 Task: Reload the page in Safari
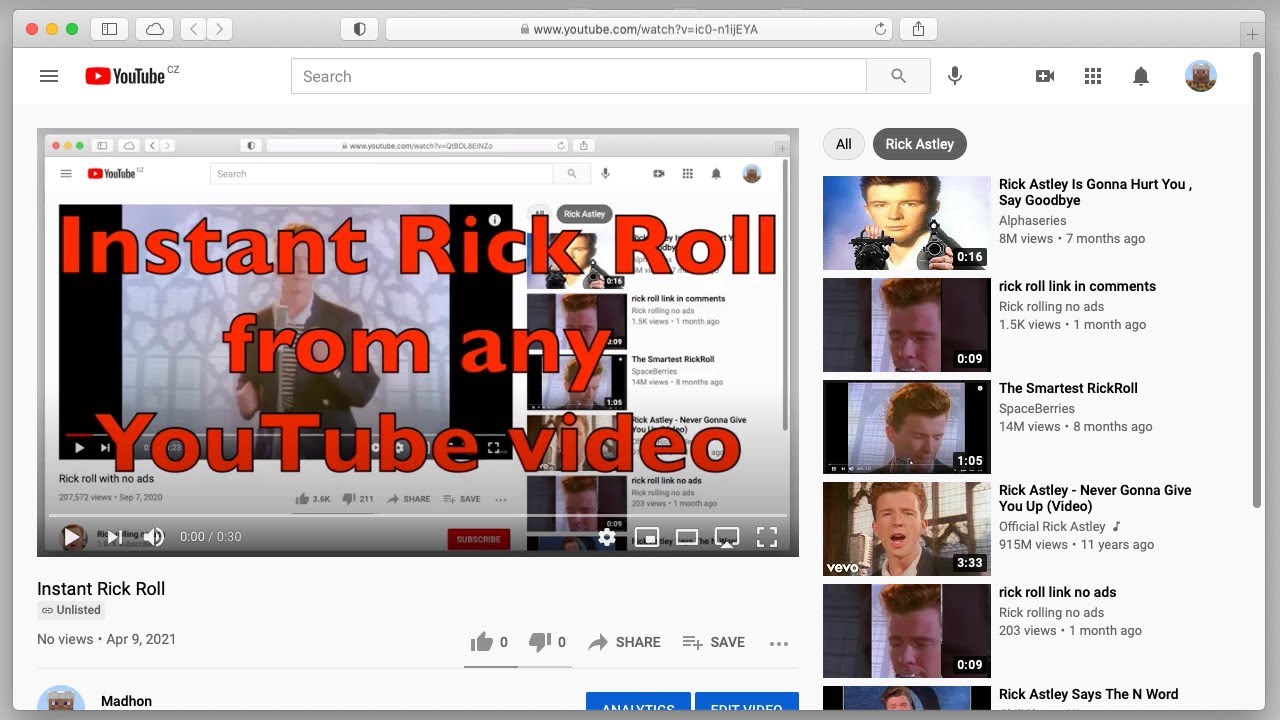[x=880, y=29]
